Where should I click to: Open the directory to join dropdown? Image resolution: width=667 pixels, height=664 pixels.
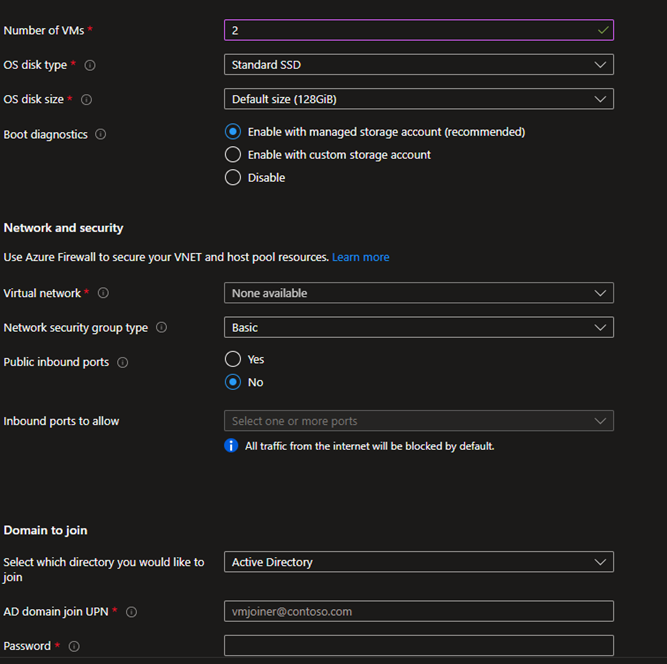418,562
